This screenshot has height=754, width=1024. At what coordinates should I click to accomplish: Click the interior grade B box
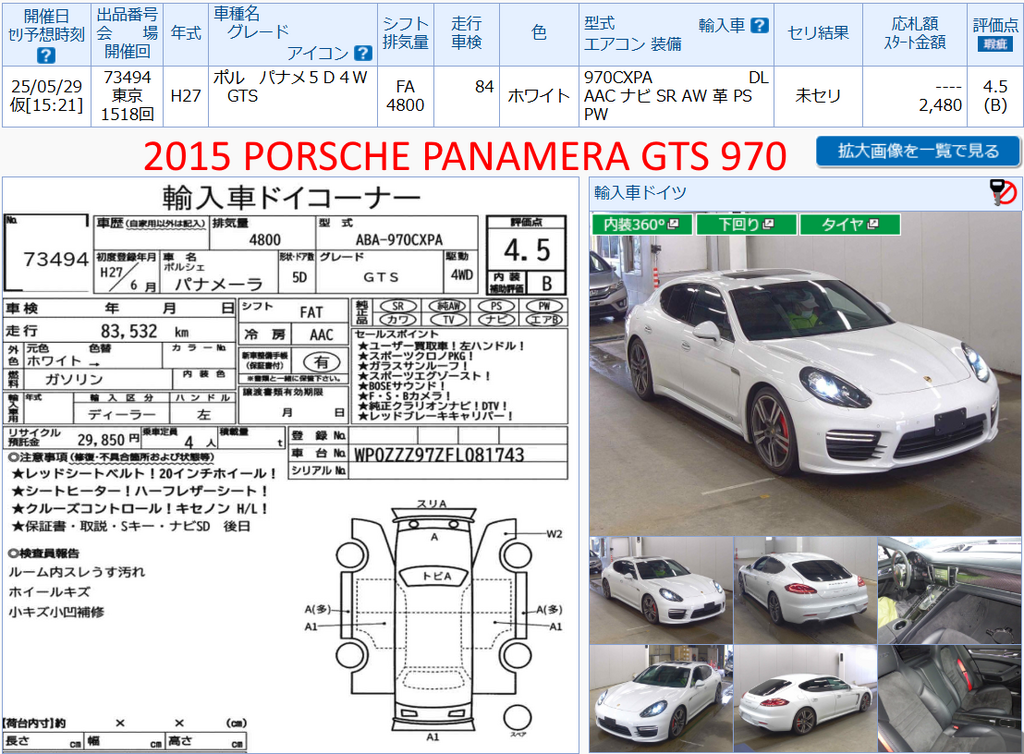pos(547,283)
